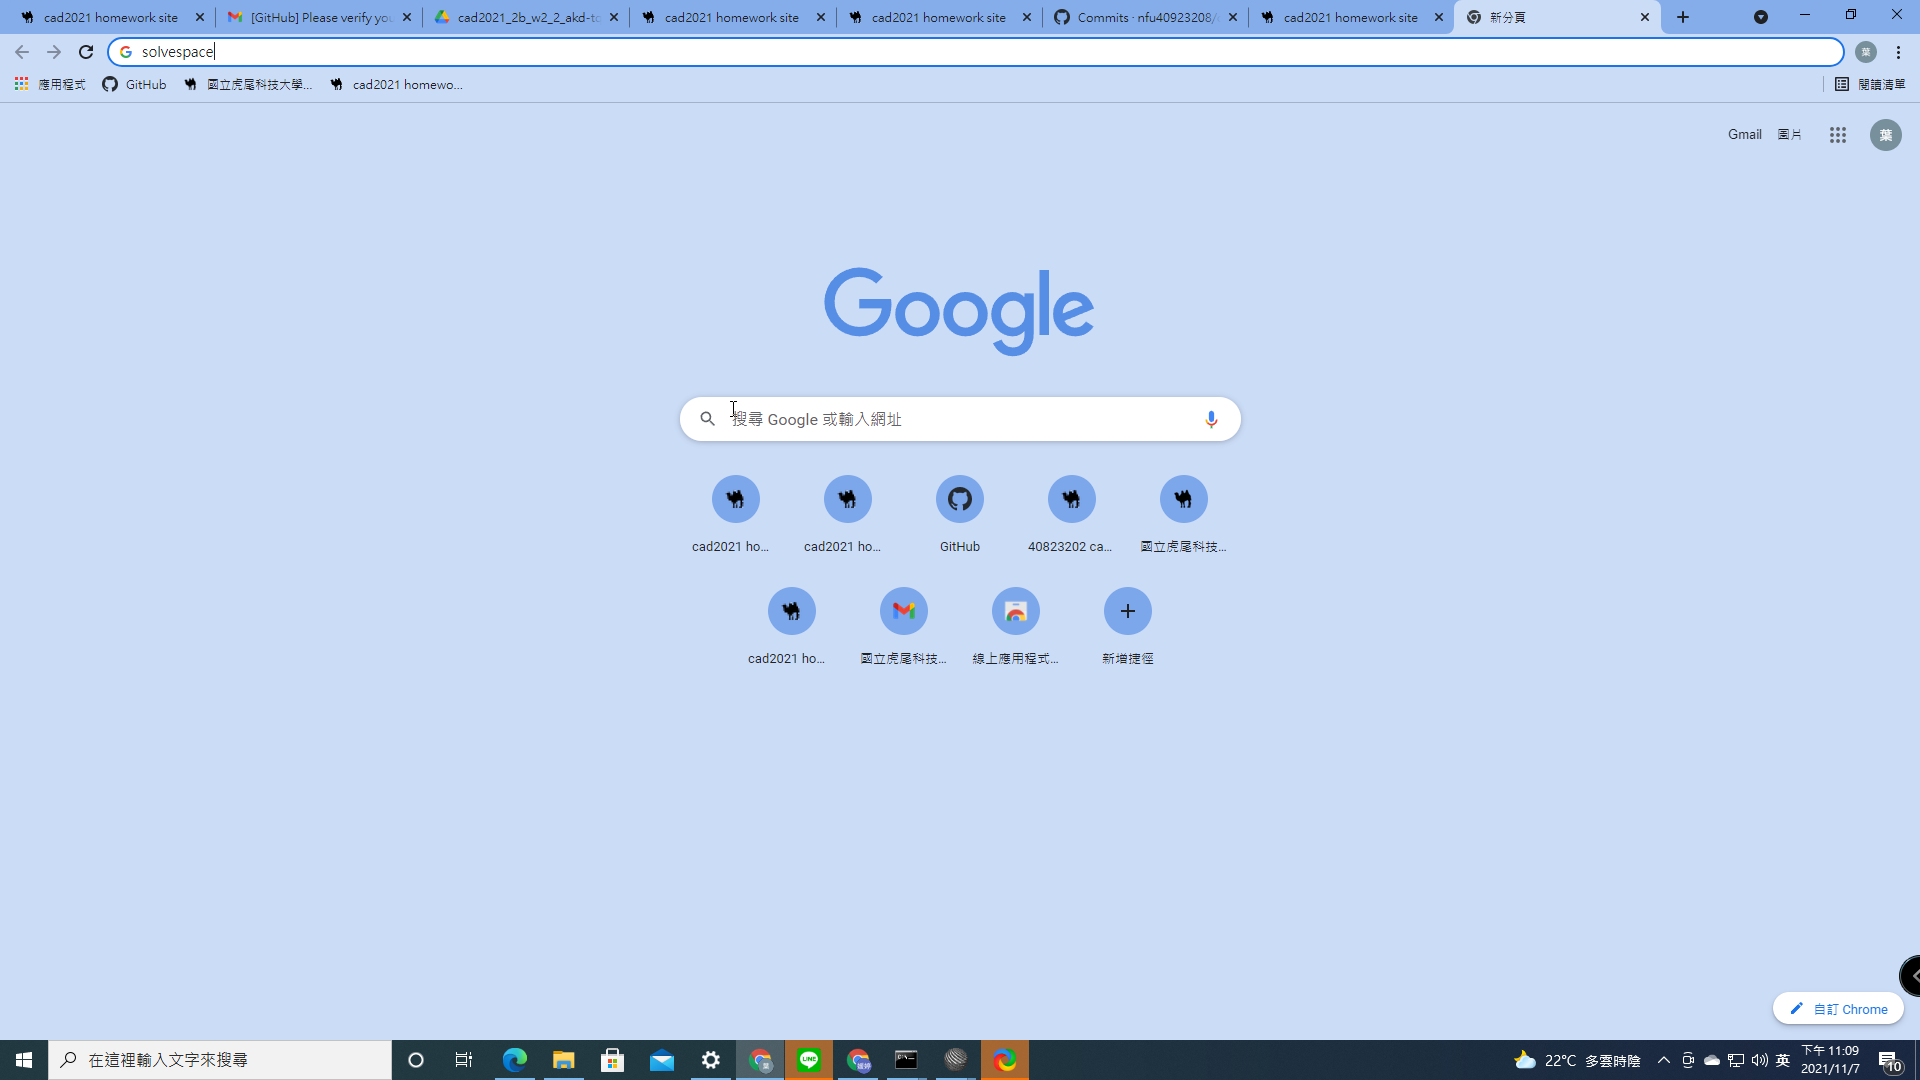The width and height of the screenshot is (1920, 1080).
Task: Show hidden system tray icons
Action: tap(1664, 1060)
